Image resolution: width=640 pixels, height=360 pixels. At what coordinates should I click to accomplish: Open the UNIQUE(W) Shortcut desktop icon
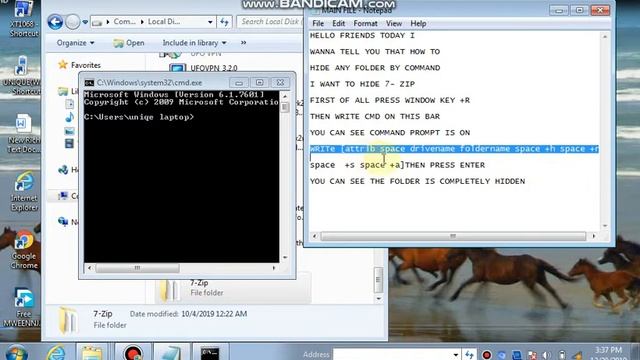point(22,77)
